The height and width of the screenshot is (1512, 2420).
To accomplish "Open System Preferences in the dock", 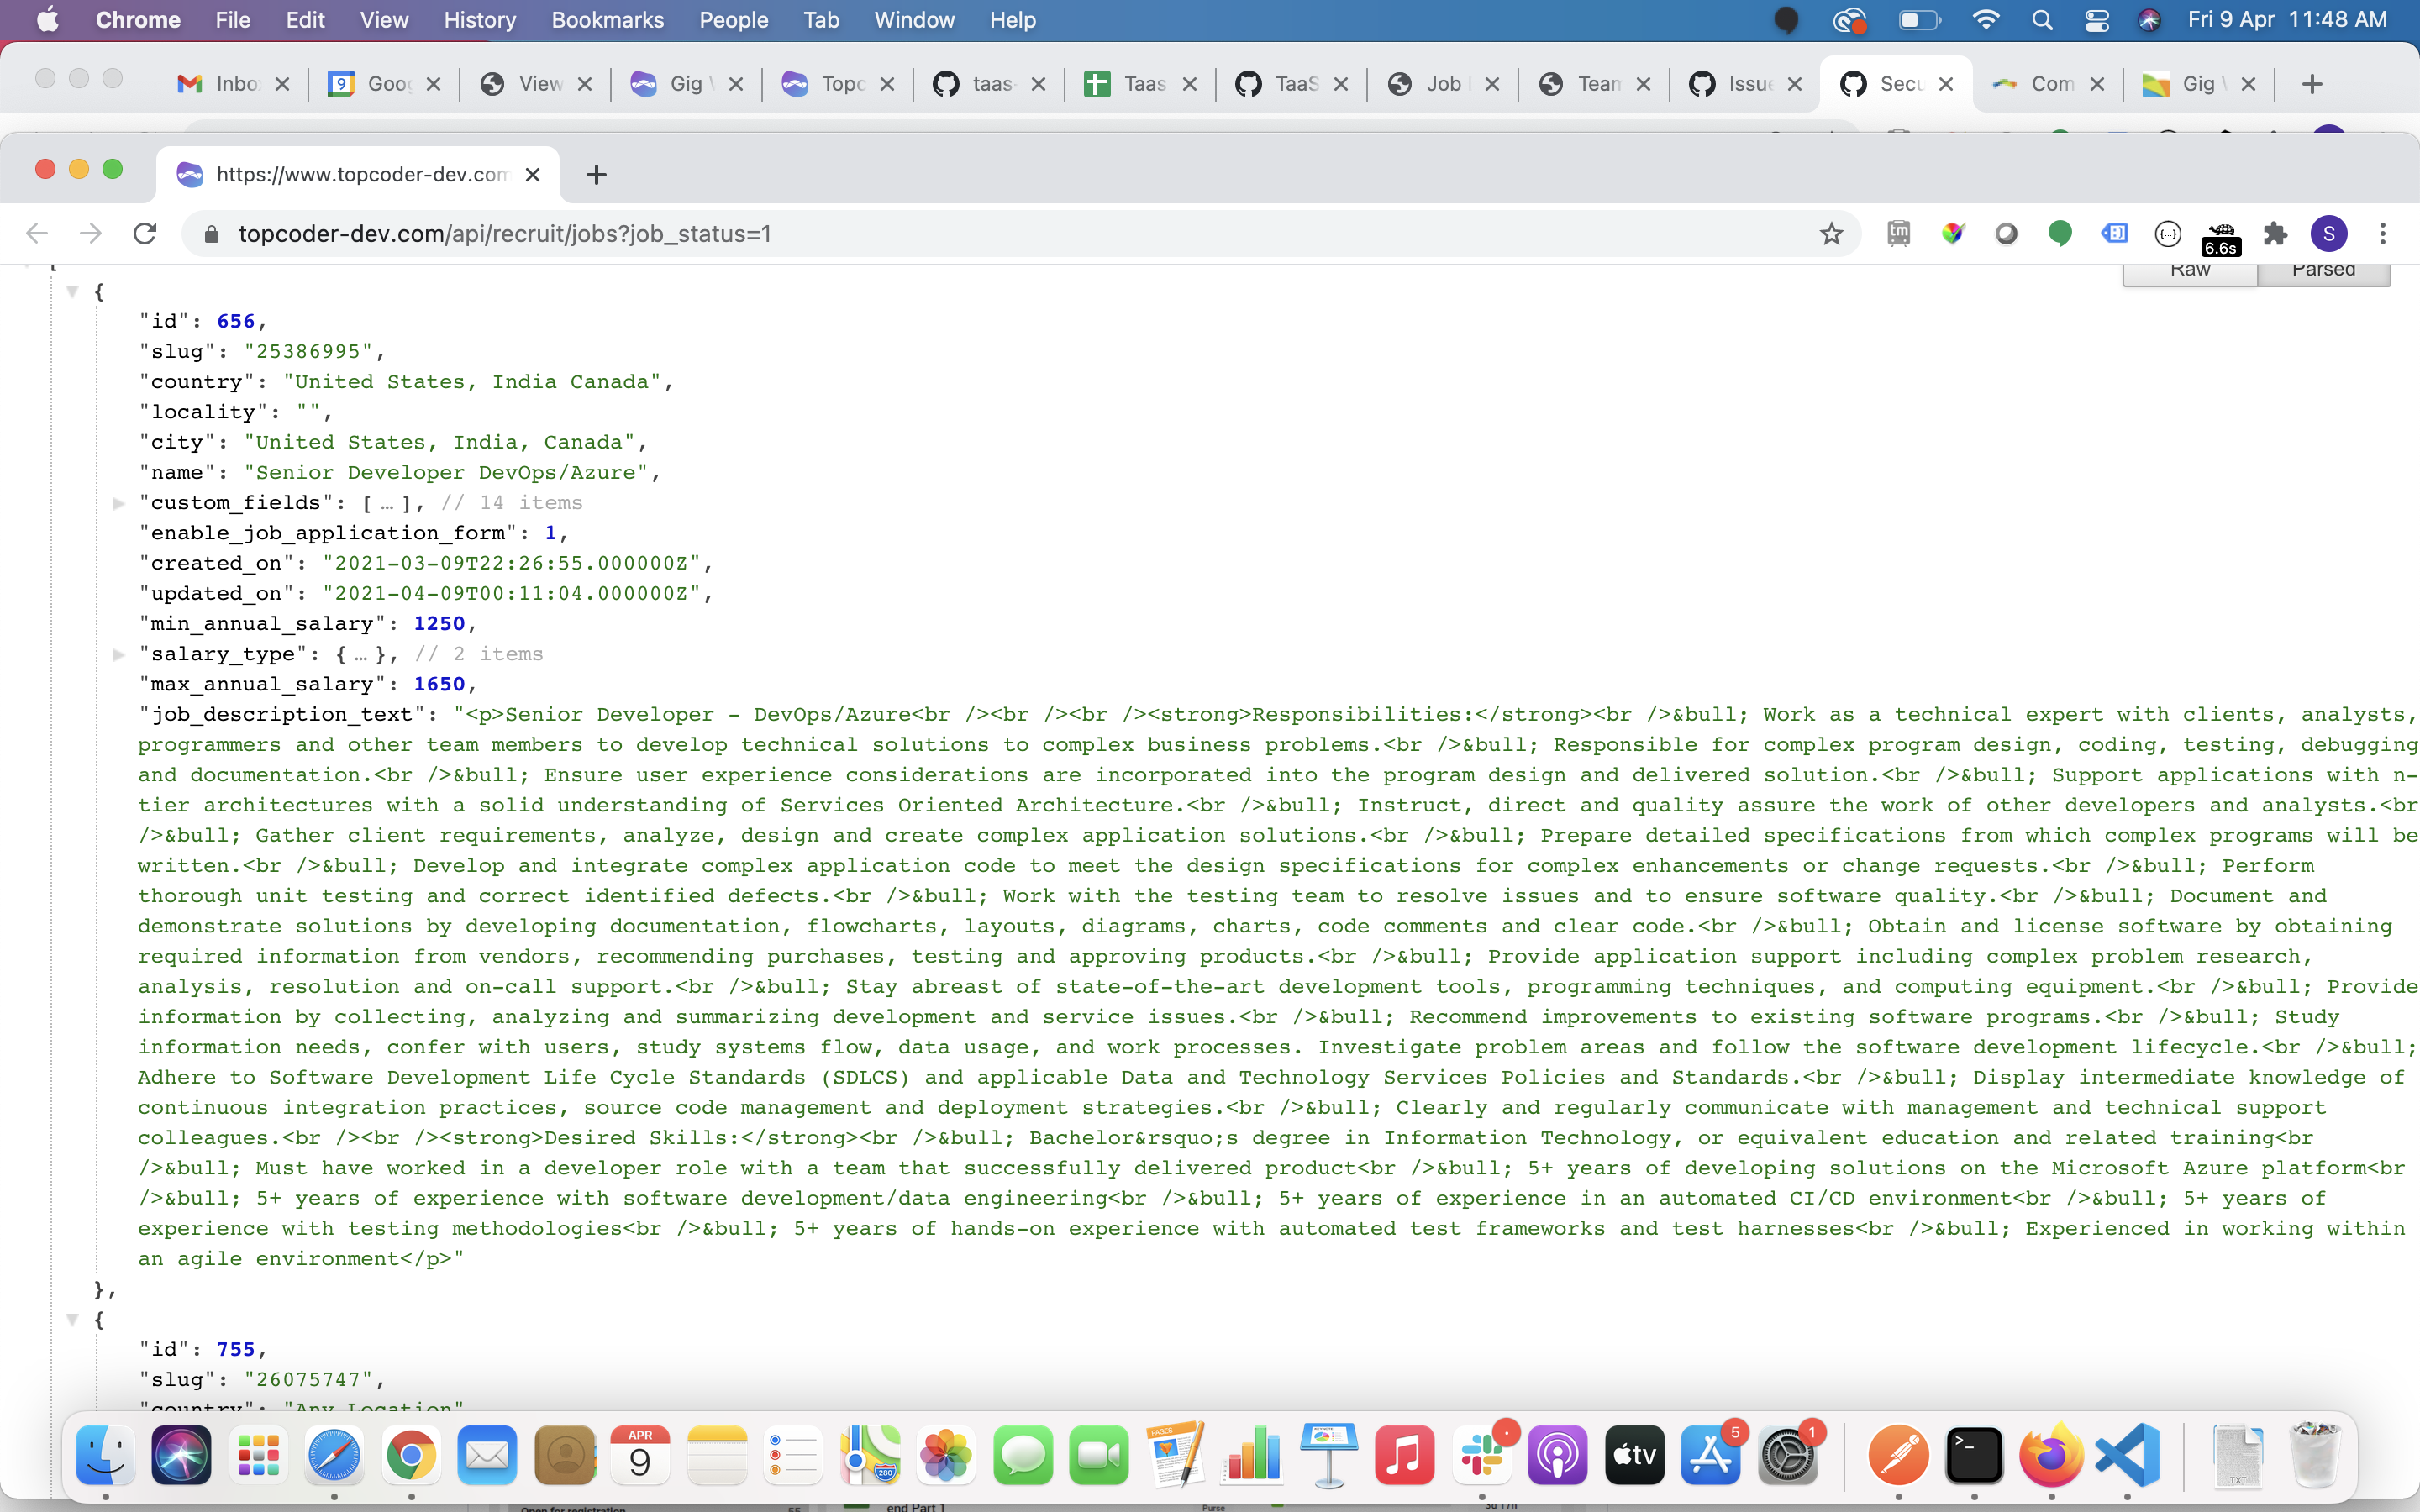I will tap(1788, 1455).
